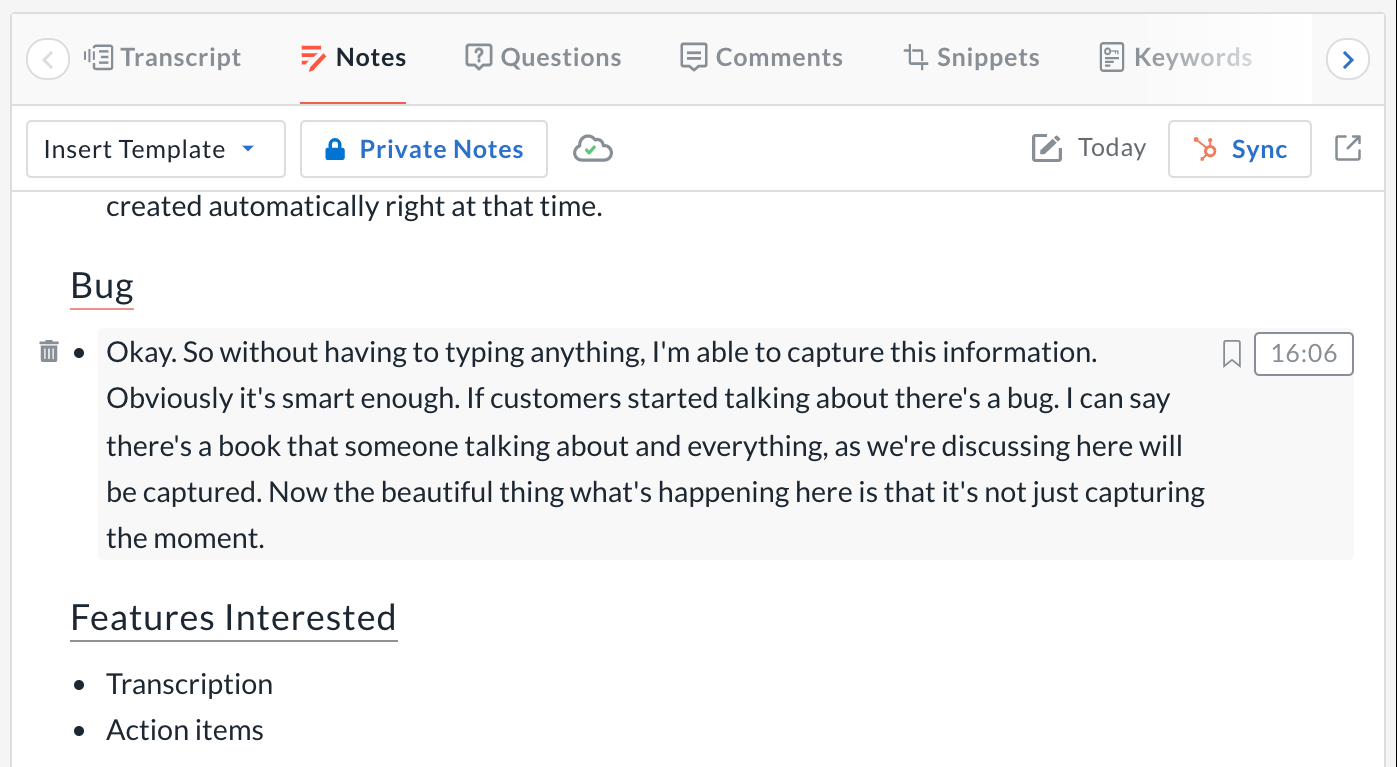Toggle Private Notes lock button

coord(424,149)
